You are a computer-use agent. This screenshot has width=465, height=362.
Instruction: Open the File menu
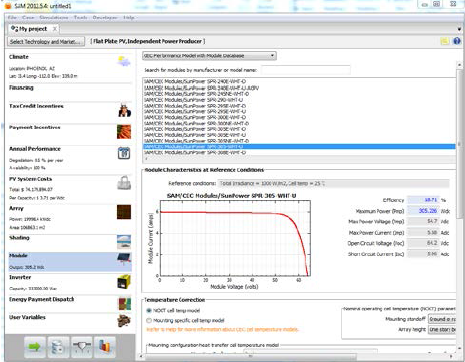[12, 17]
